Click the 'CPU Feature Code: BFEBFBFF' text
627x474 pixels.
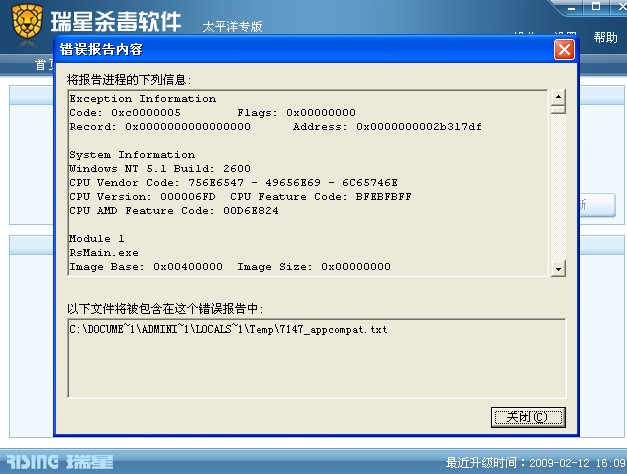[321, 197]
